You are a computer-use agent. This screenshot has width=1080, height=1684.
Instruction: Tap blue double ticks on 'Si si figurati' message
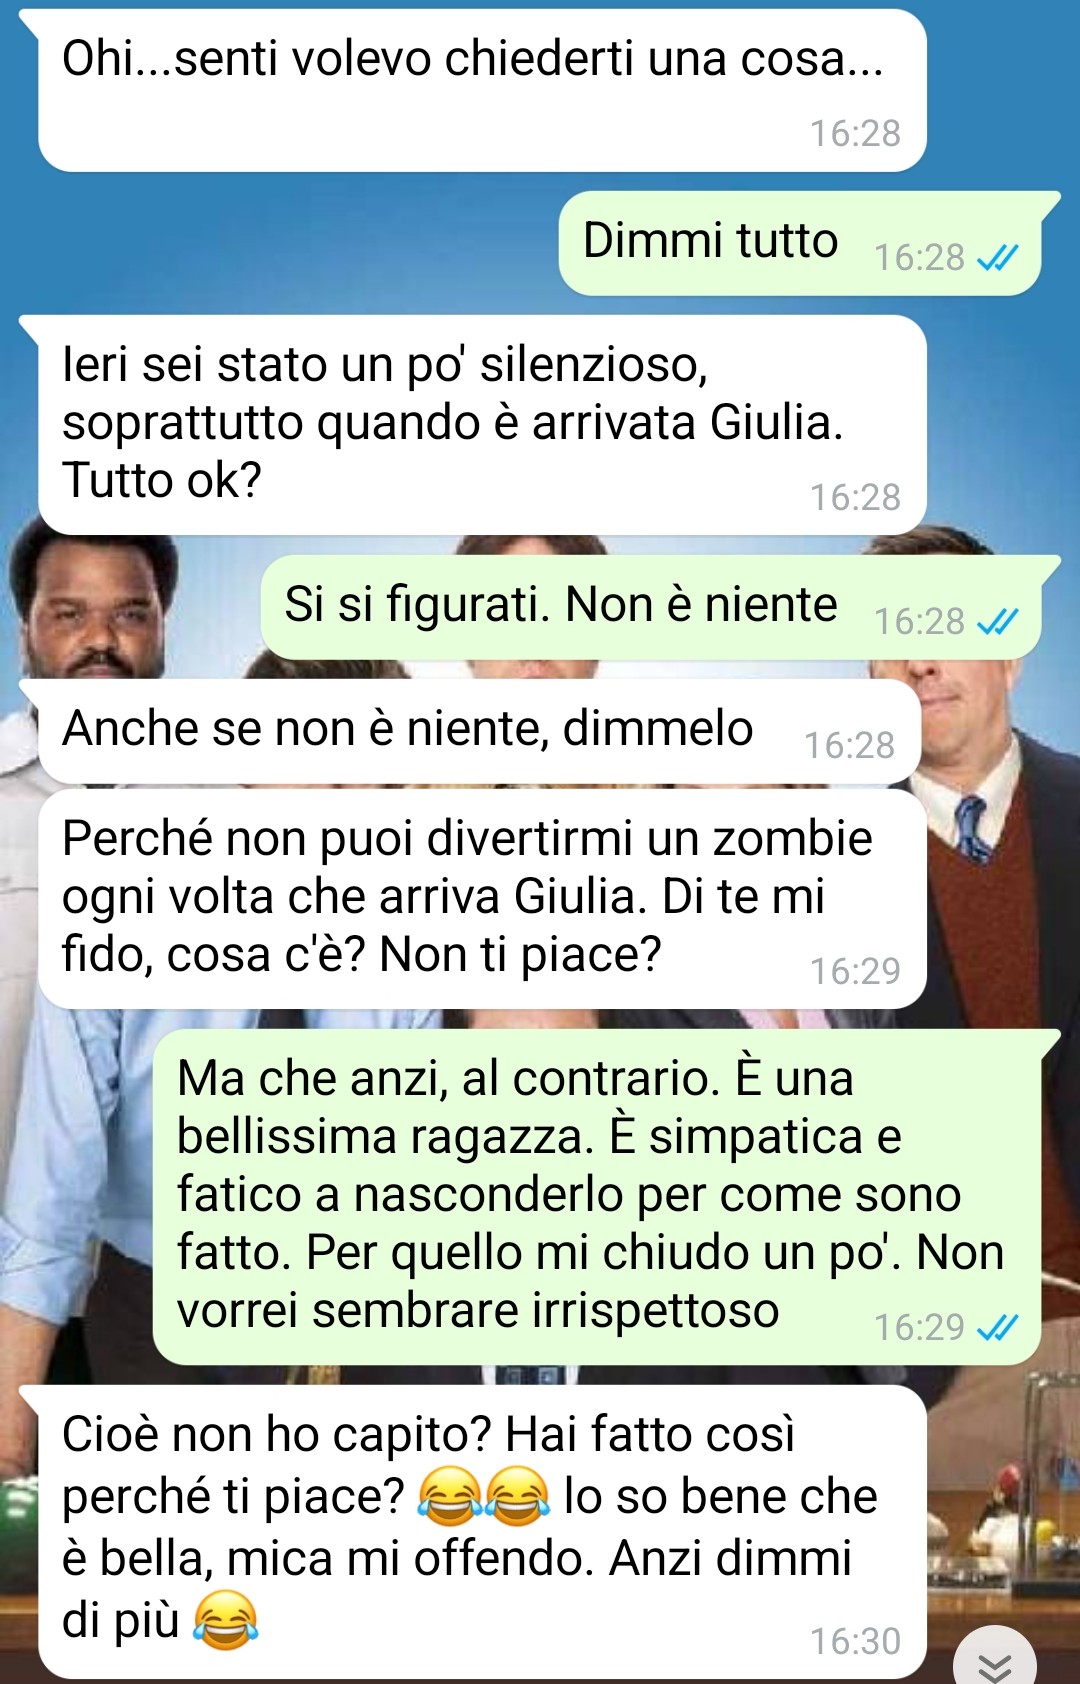click(997, 622)
